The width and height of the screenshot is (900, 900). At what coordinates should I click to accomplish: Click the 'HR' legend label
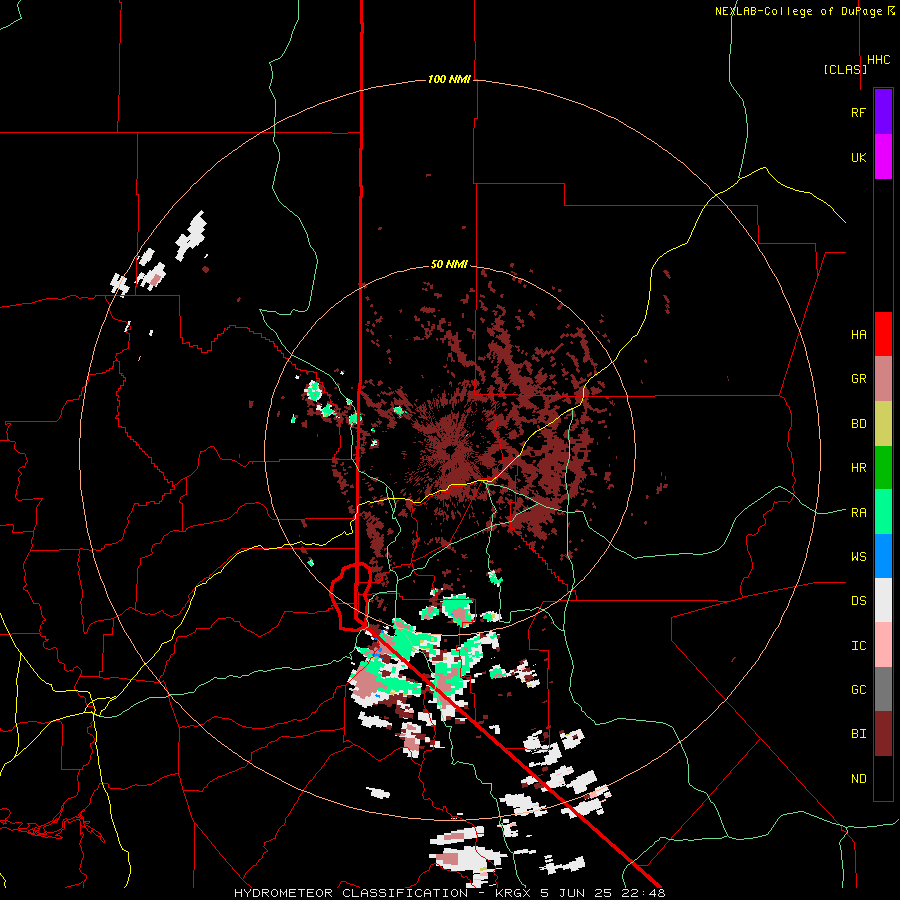tap(858, 468)
